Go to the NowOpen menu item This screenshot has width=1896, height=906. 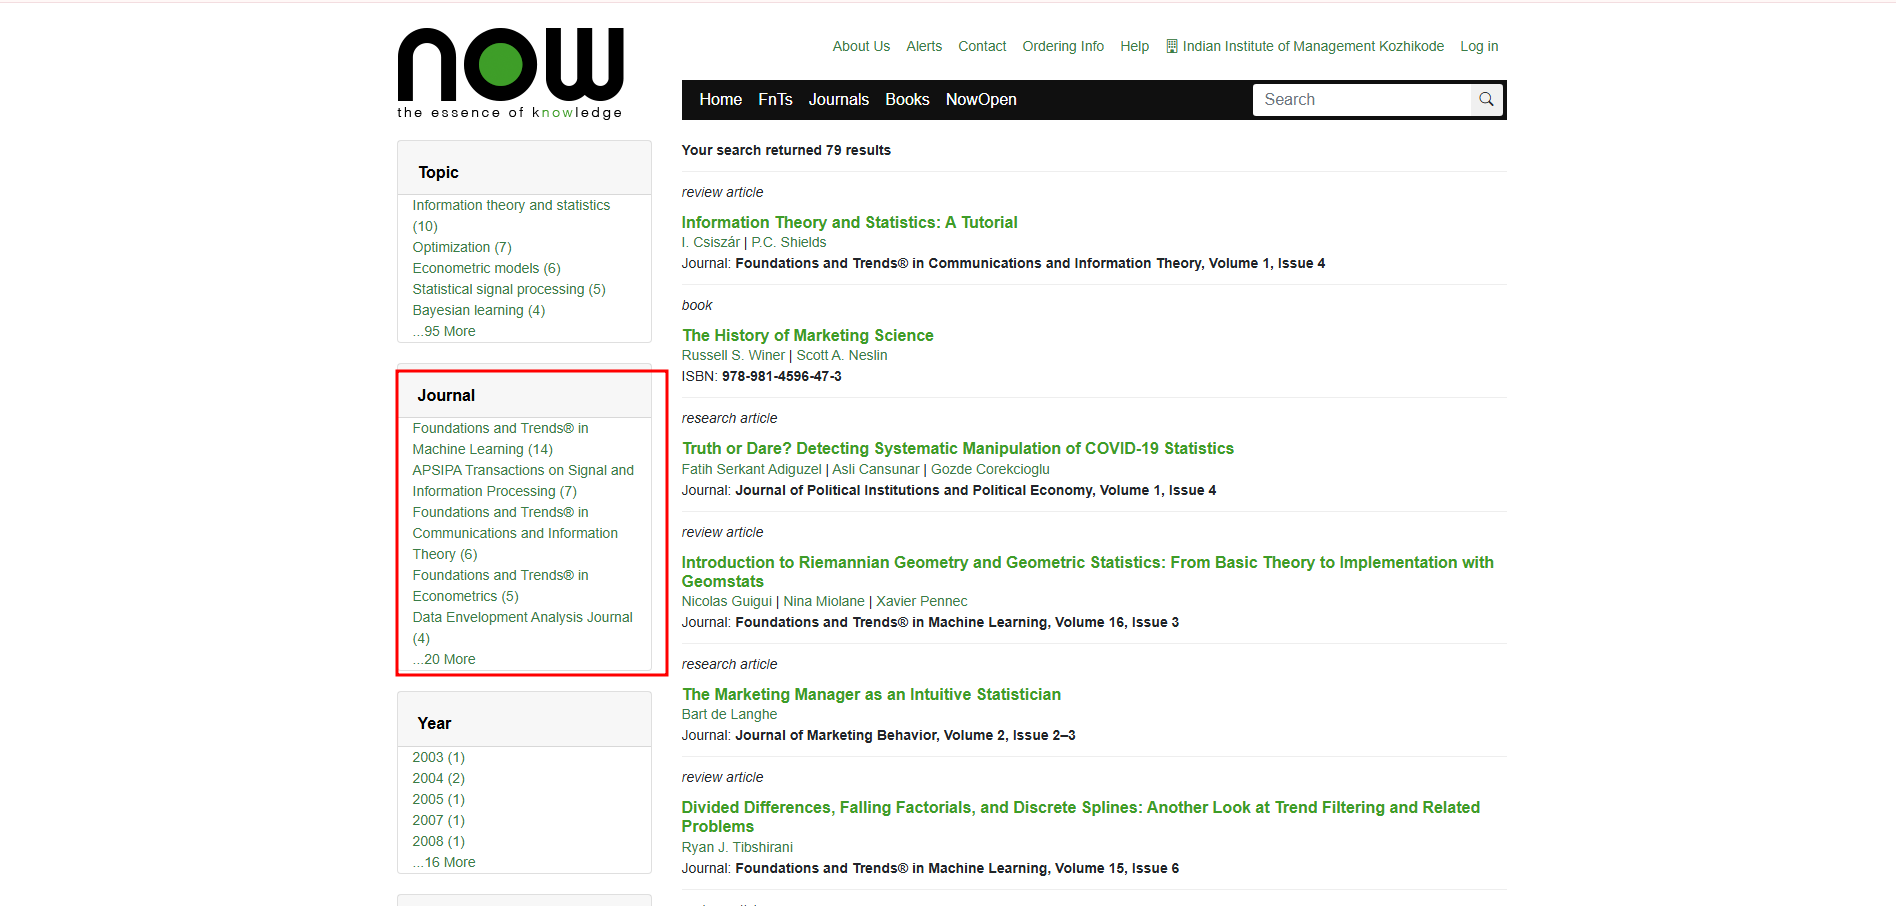(x=980, y=100)
